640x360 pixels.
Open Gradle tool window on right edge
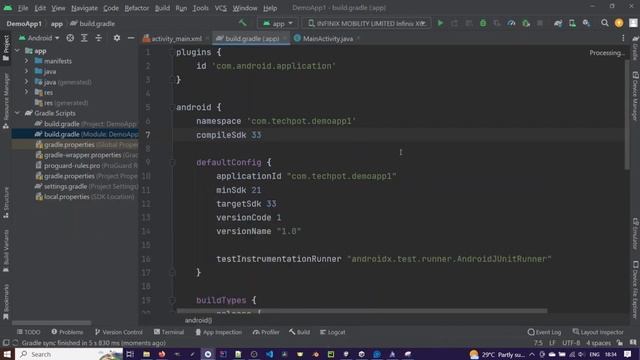635,48
